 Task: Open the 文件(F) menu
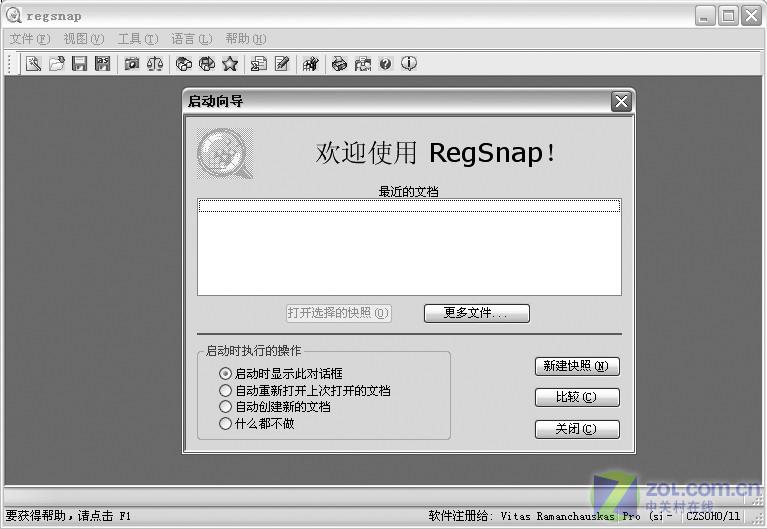(30, 39)
